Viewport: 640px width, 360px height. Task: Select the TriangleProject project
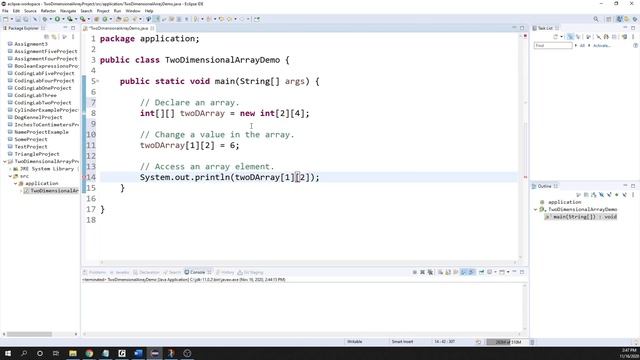pyautogui.click(x=37, y=154)
